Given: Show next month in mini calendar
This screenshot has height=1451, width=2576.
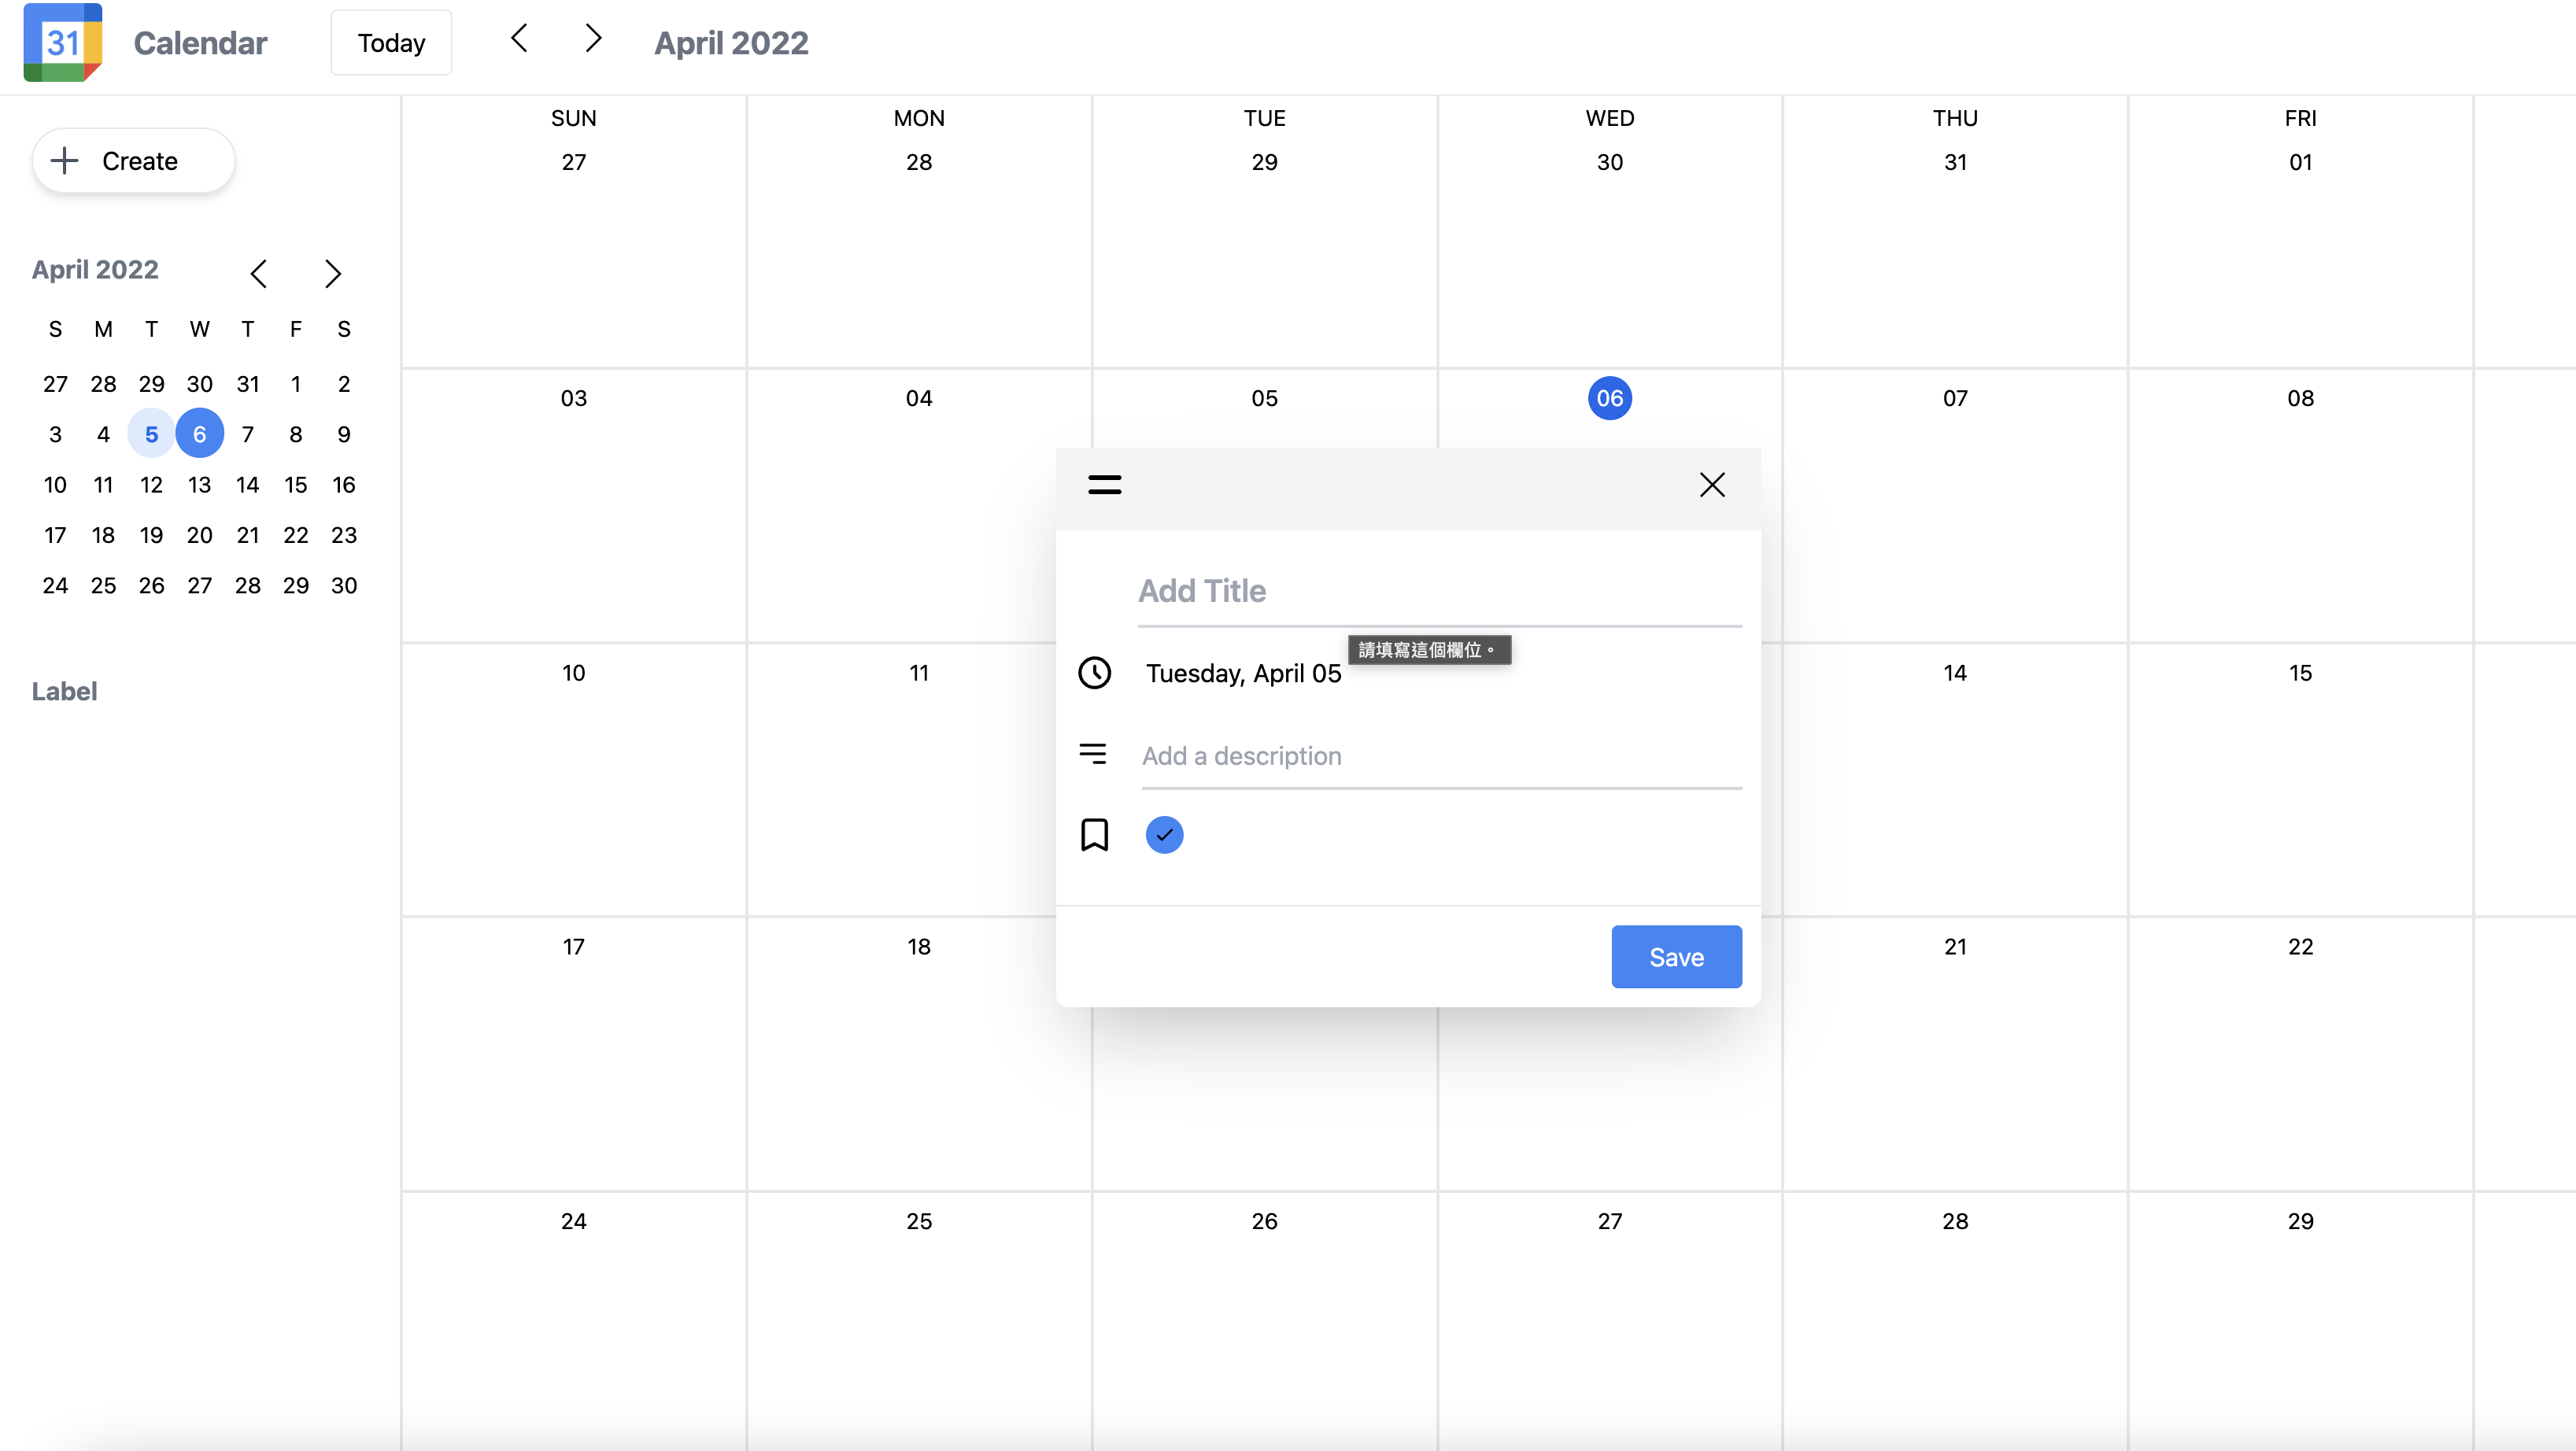Looking at the screenshot, I should [x=333, y=273].
